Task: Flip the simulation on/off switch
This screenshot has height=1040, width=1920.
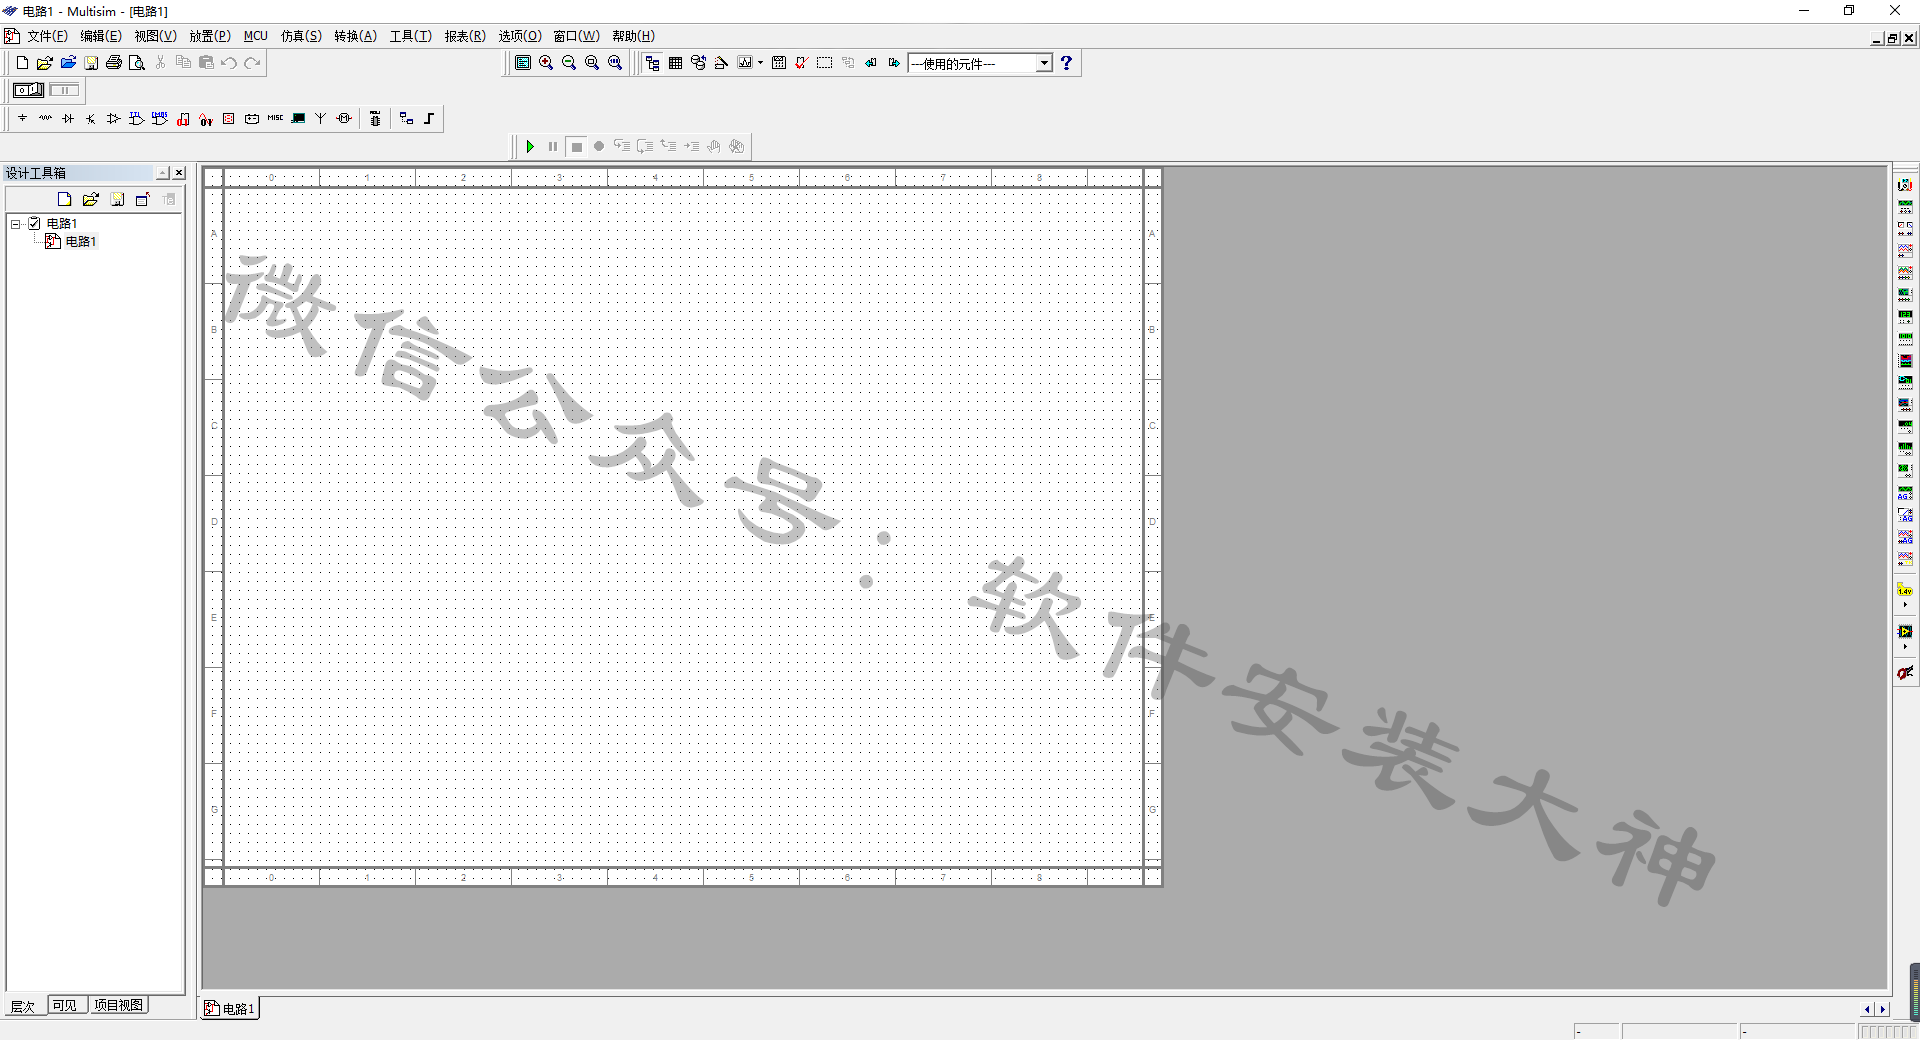Action: pos(29,90)
